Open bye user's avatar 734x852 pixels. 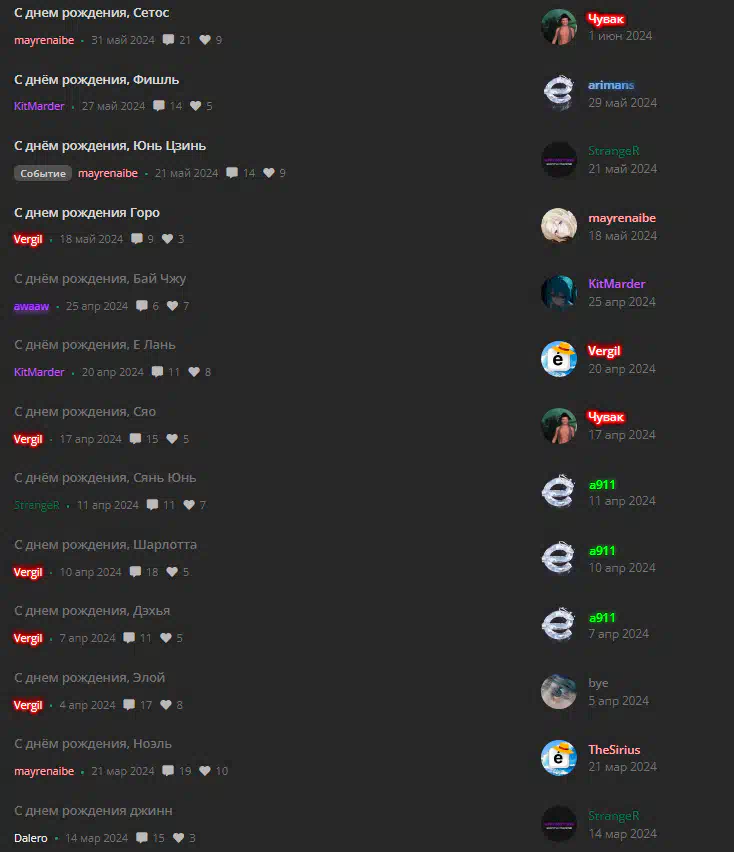click(x=559, y=691)
